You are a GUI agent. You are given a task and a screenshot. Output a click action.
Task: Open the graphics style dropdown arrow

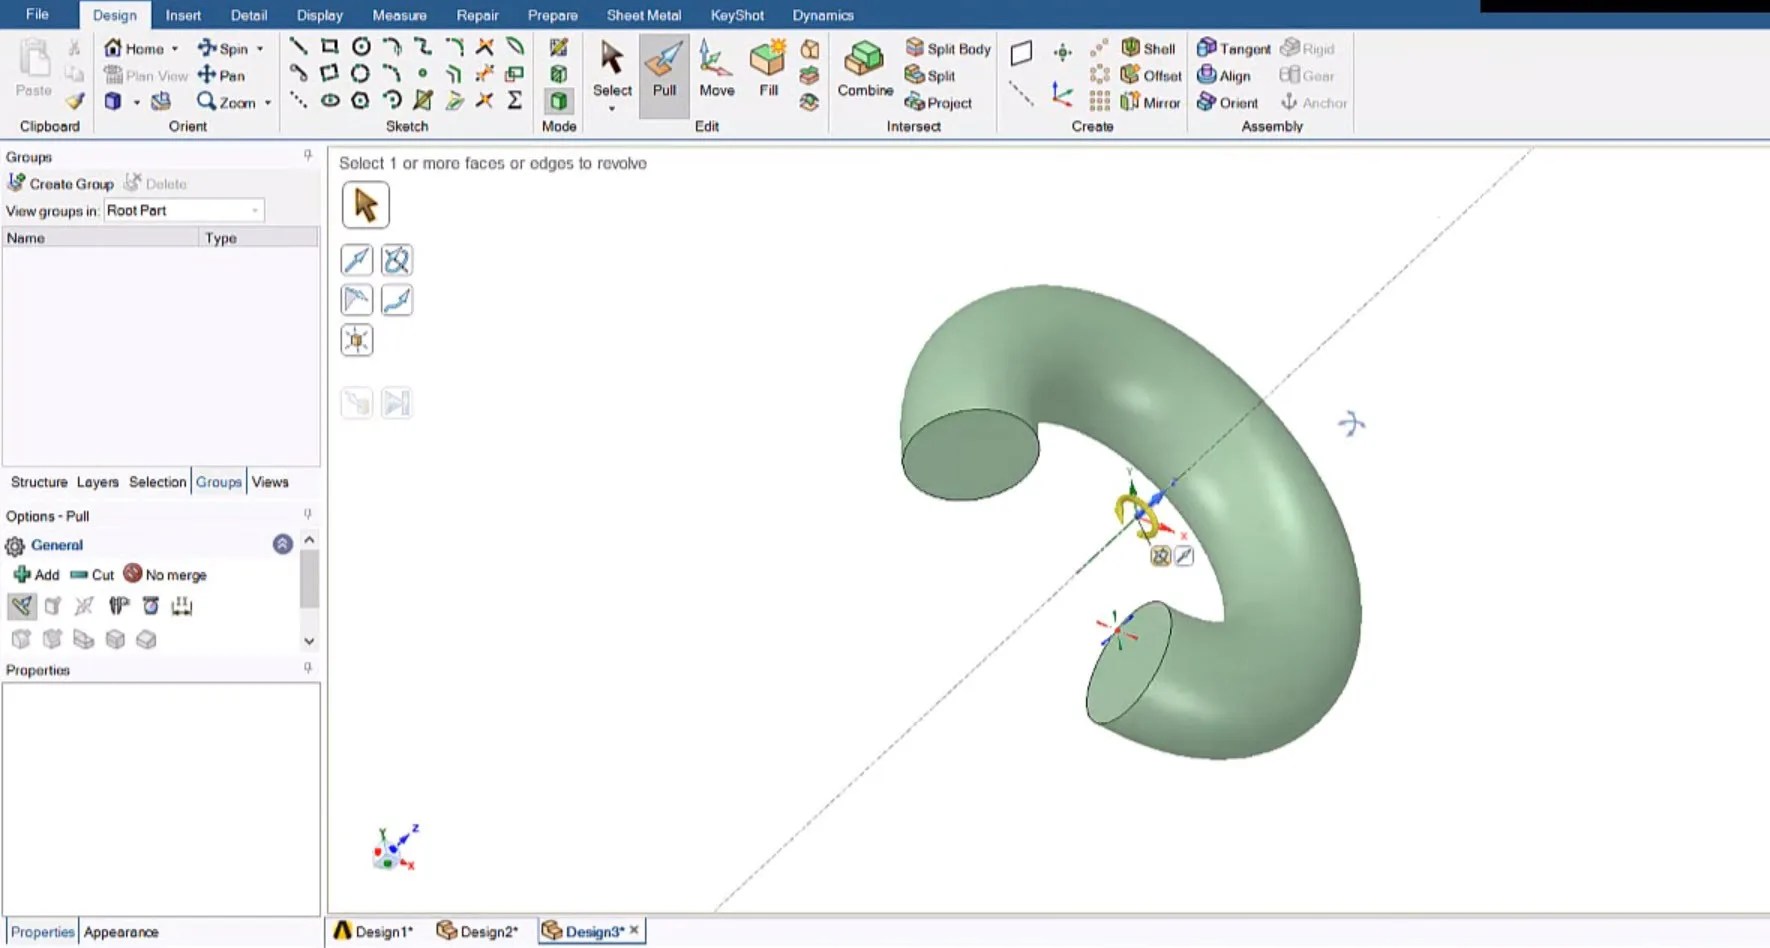137,102
